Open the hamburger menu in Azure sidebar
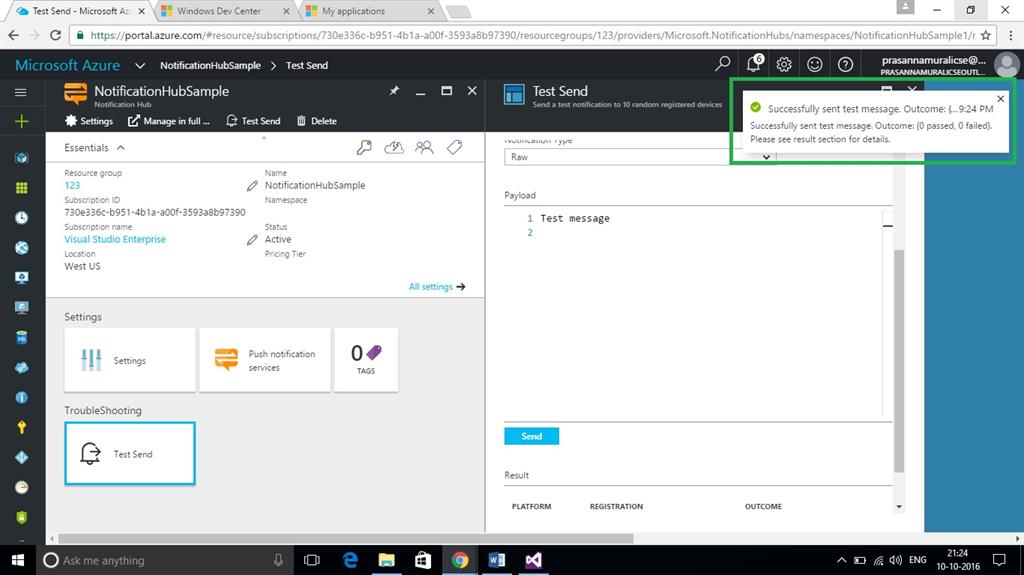Screen dimensions: 1024x575 coord(21,92)
